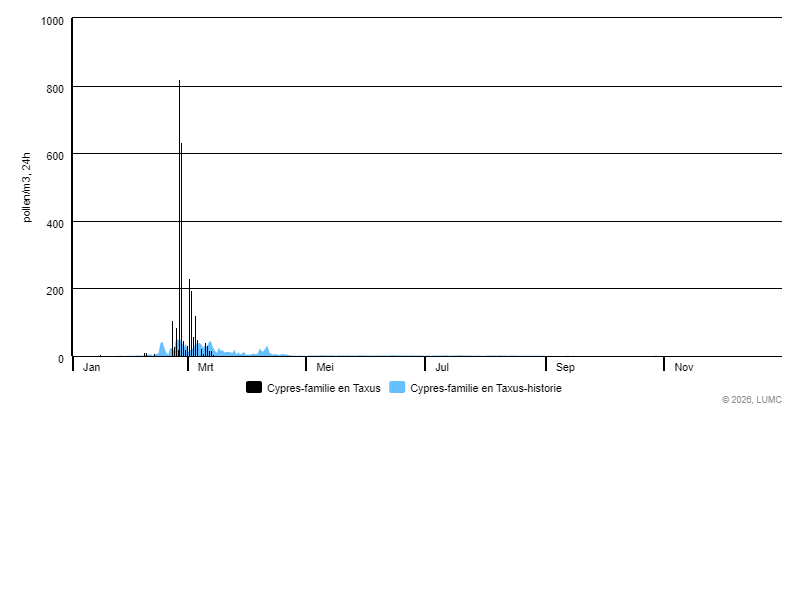Screen dimensions: 800x600
Task: Click the blue history bump in mid-February
Action: pyautogui.click(x=161, y=349)
